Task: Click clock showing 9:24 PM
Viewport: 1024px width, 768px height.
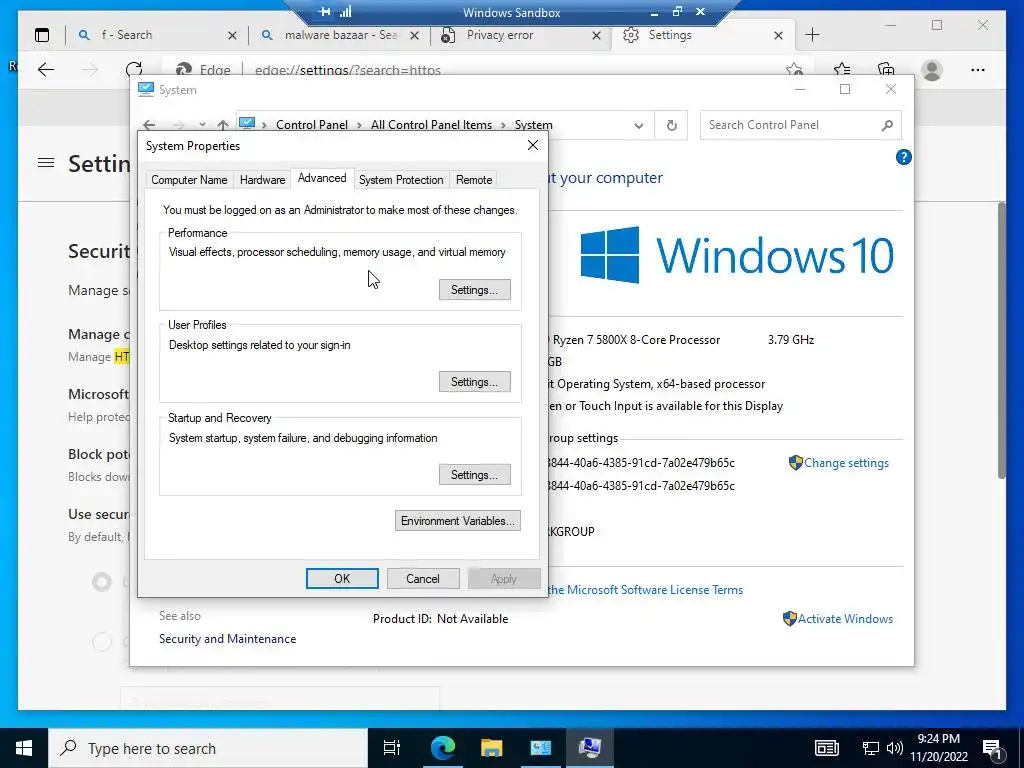Action: point(938,739)
